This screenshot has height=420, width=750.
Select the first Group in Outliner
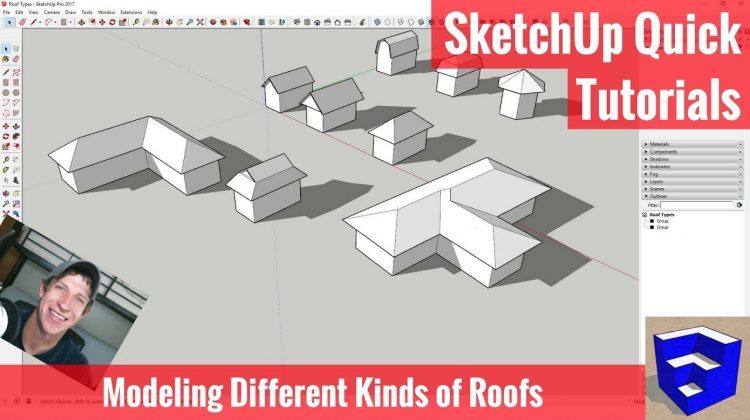click(662, 221)
